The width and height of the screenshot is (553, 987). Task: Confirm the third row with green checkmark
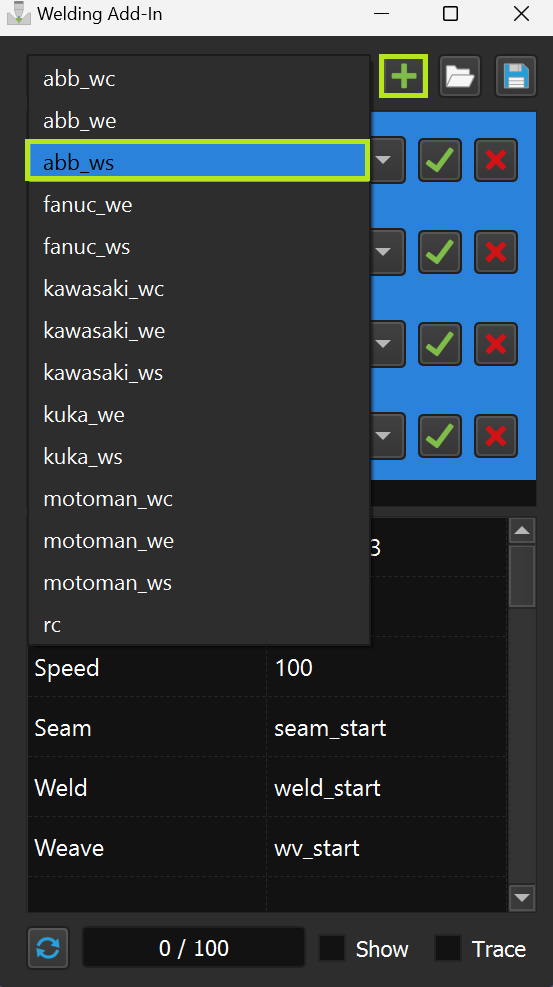(x=440, y=344)
